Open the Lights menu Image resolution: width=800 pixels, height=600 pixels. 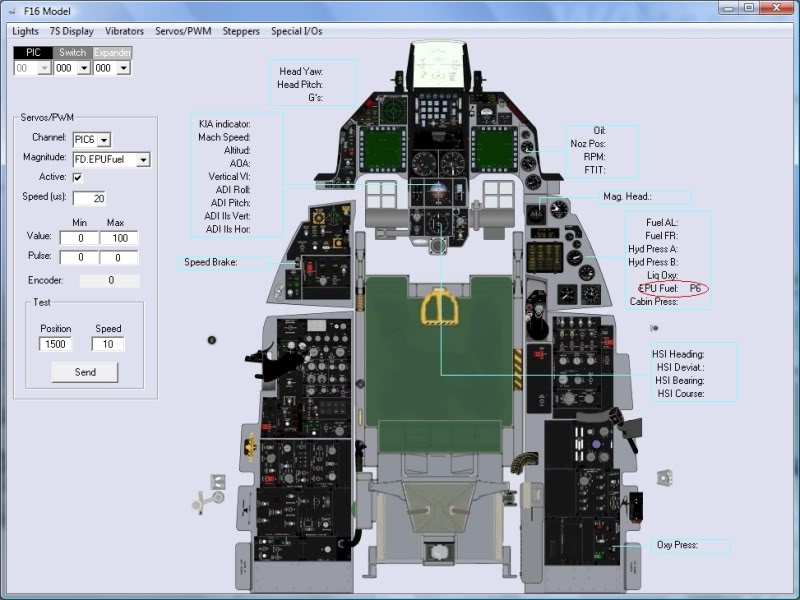click(x=25, y=31)
